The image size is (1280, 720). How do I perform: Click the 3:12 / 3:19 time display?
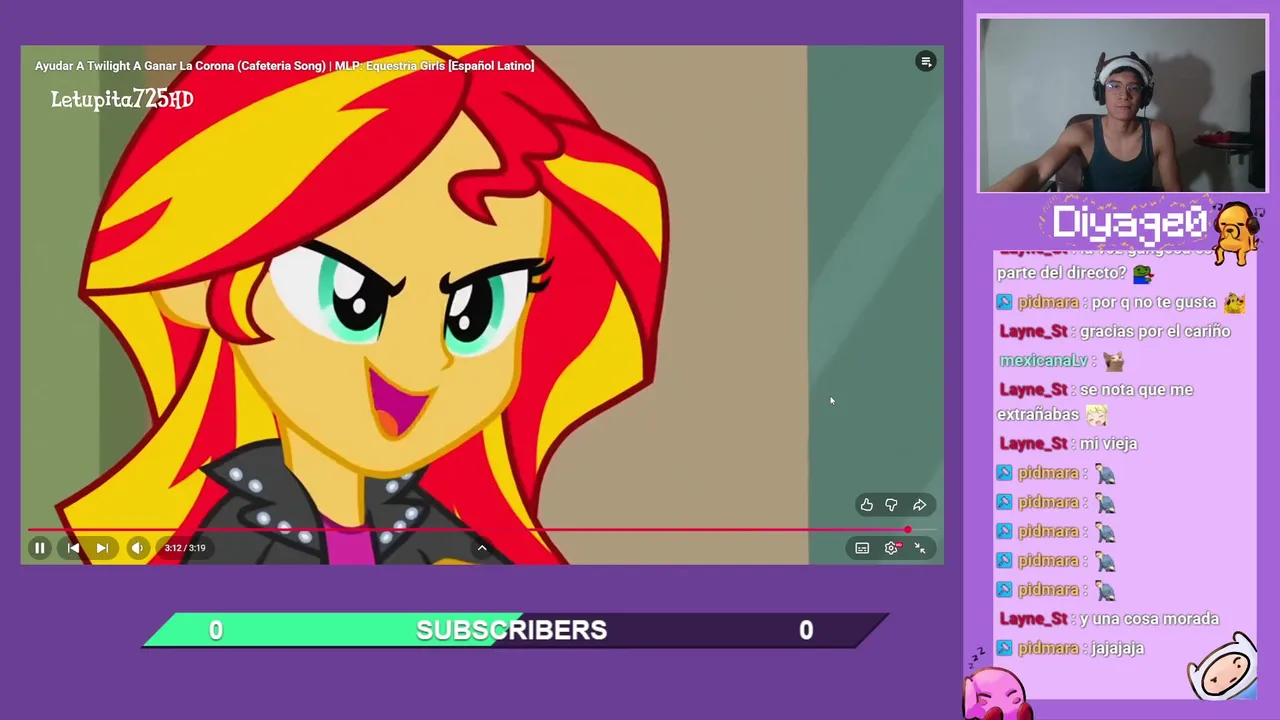pos(185,548)
